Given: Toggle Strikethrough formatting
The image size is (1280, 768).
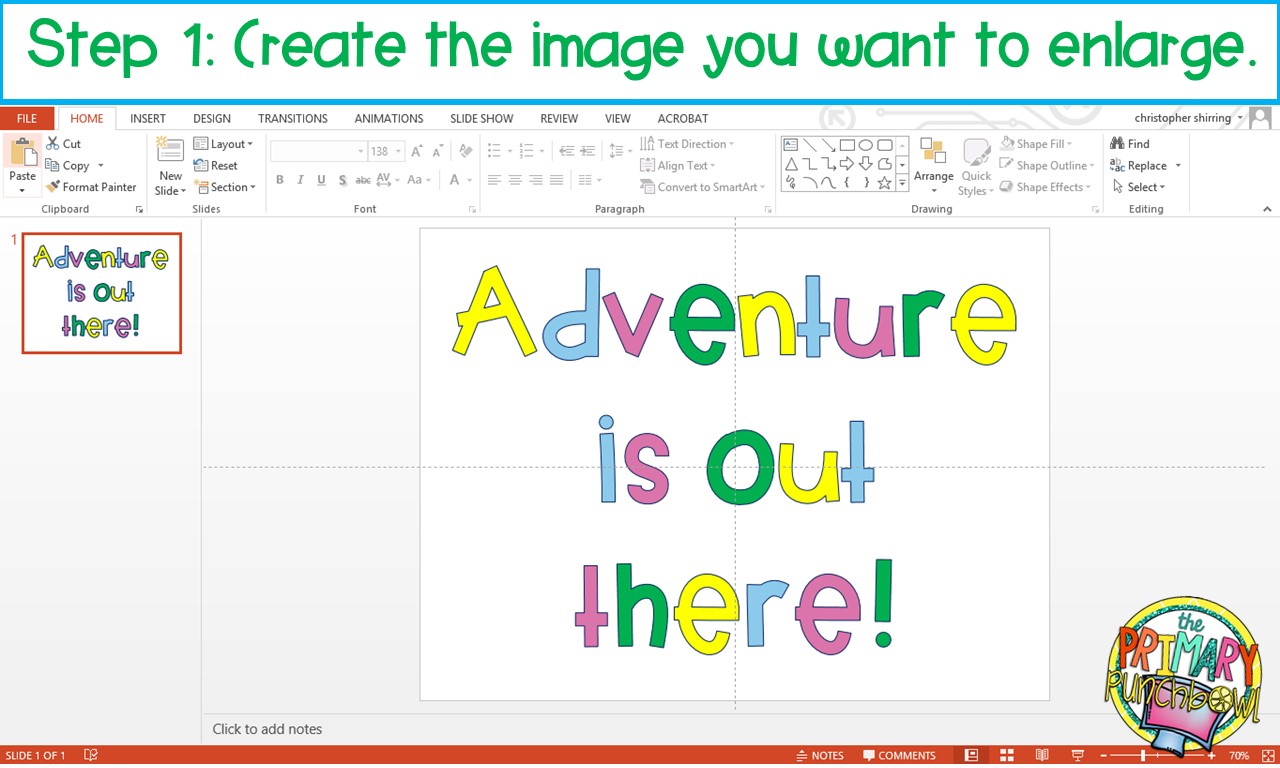Looking at the screenshot, I should [x=363, y=180].
